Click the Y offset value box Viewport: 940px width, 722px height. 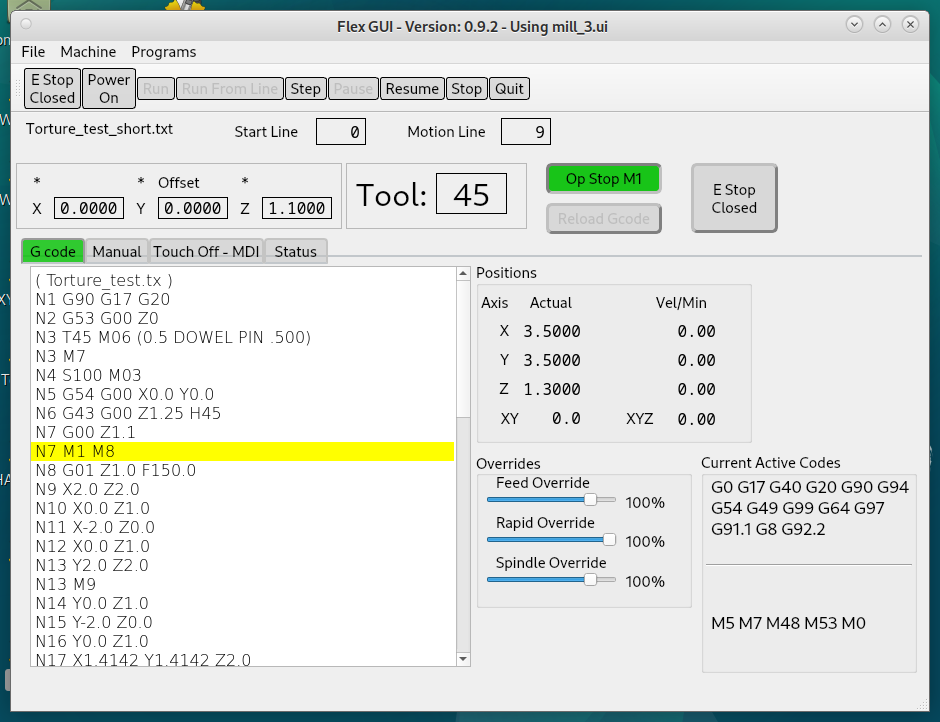192,208
